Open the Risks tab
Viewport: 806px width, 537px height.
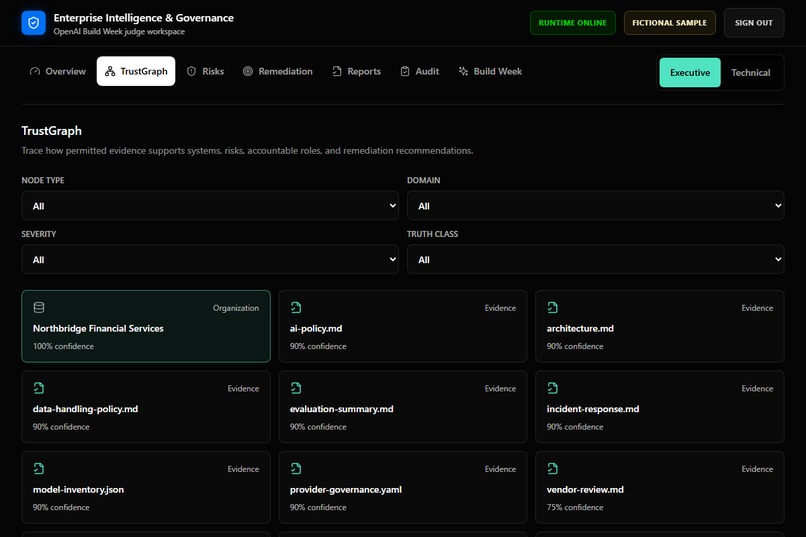click(x=205, y=71)
